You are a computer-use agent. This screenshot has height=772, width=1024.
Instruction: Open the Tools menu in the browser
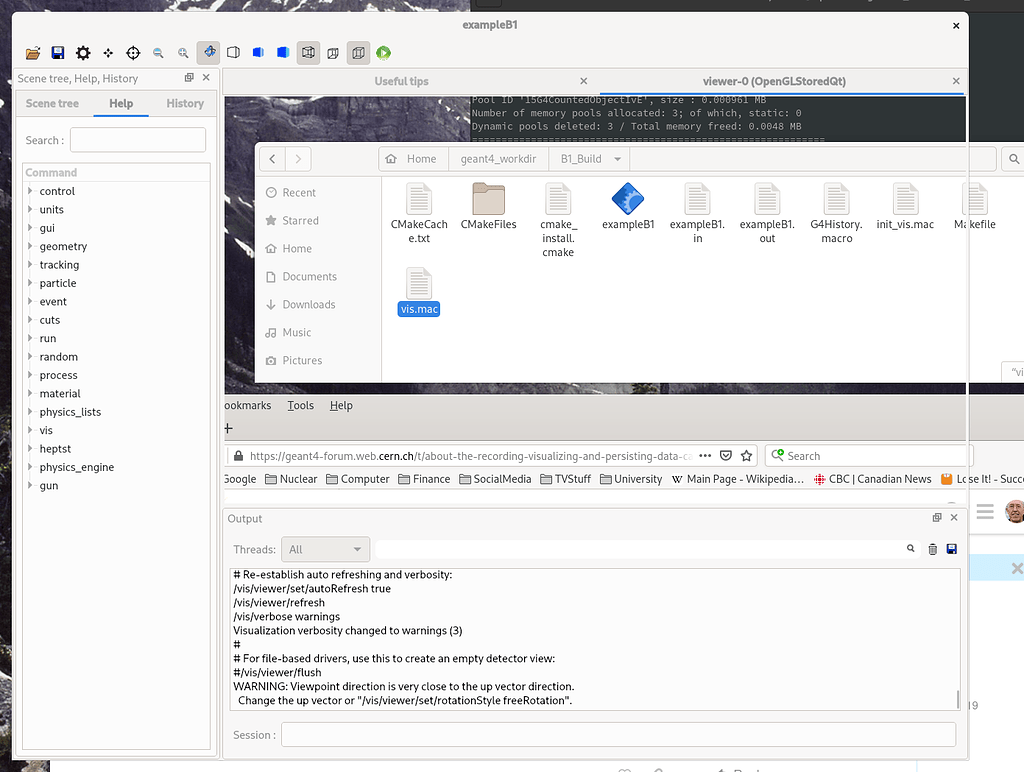click(x=301, y=405)
